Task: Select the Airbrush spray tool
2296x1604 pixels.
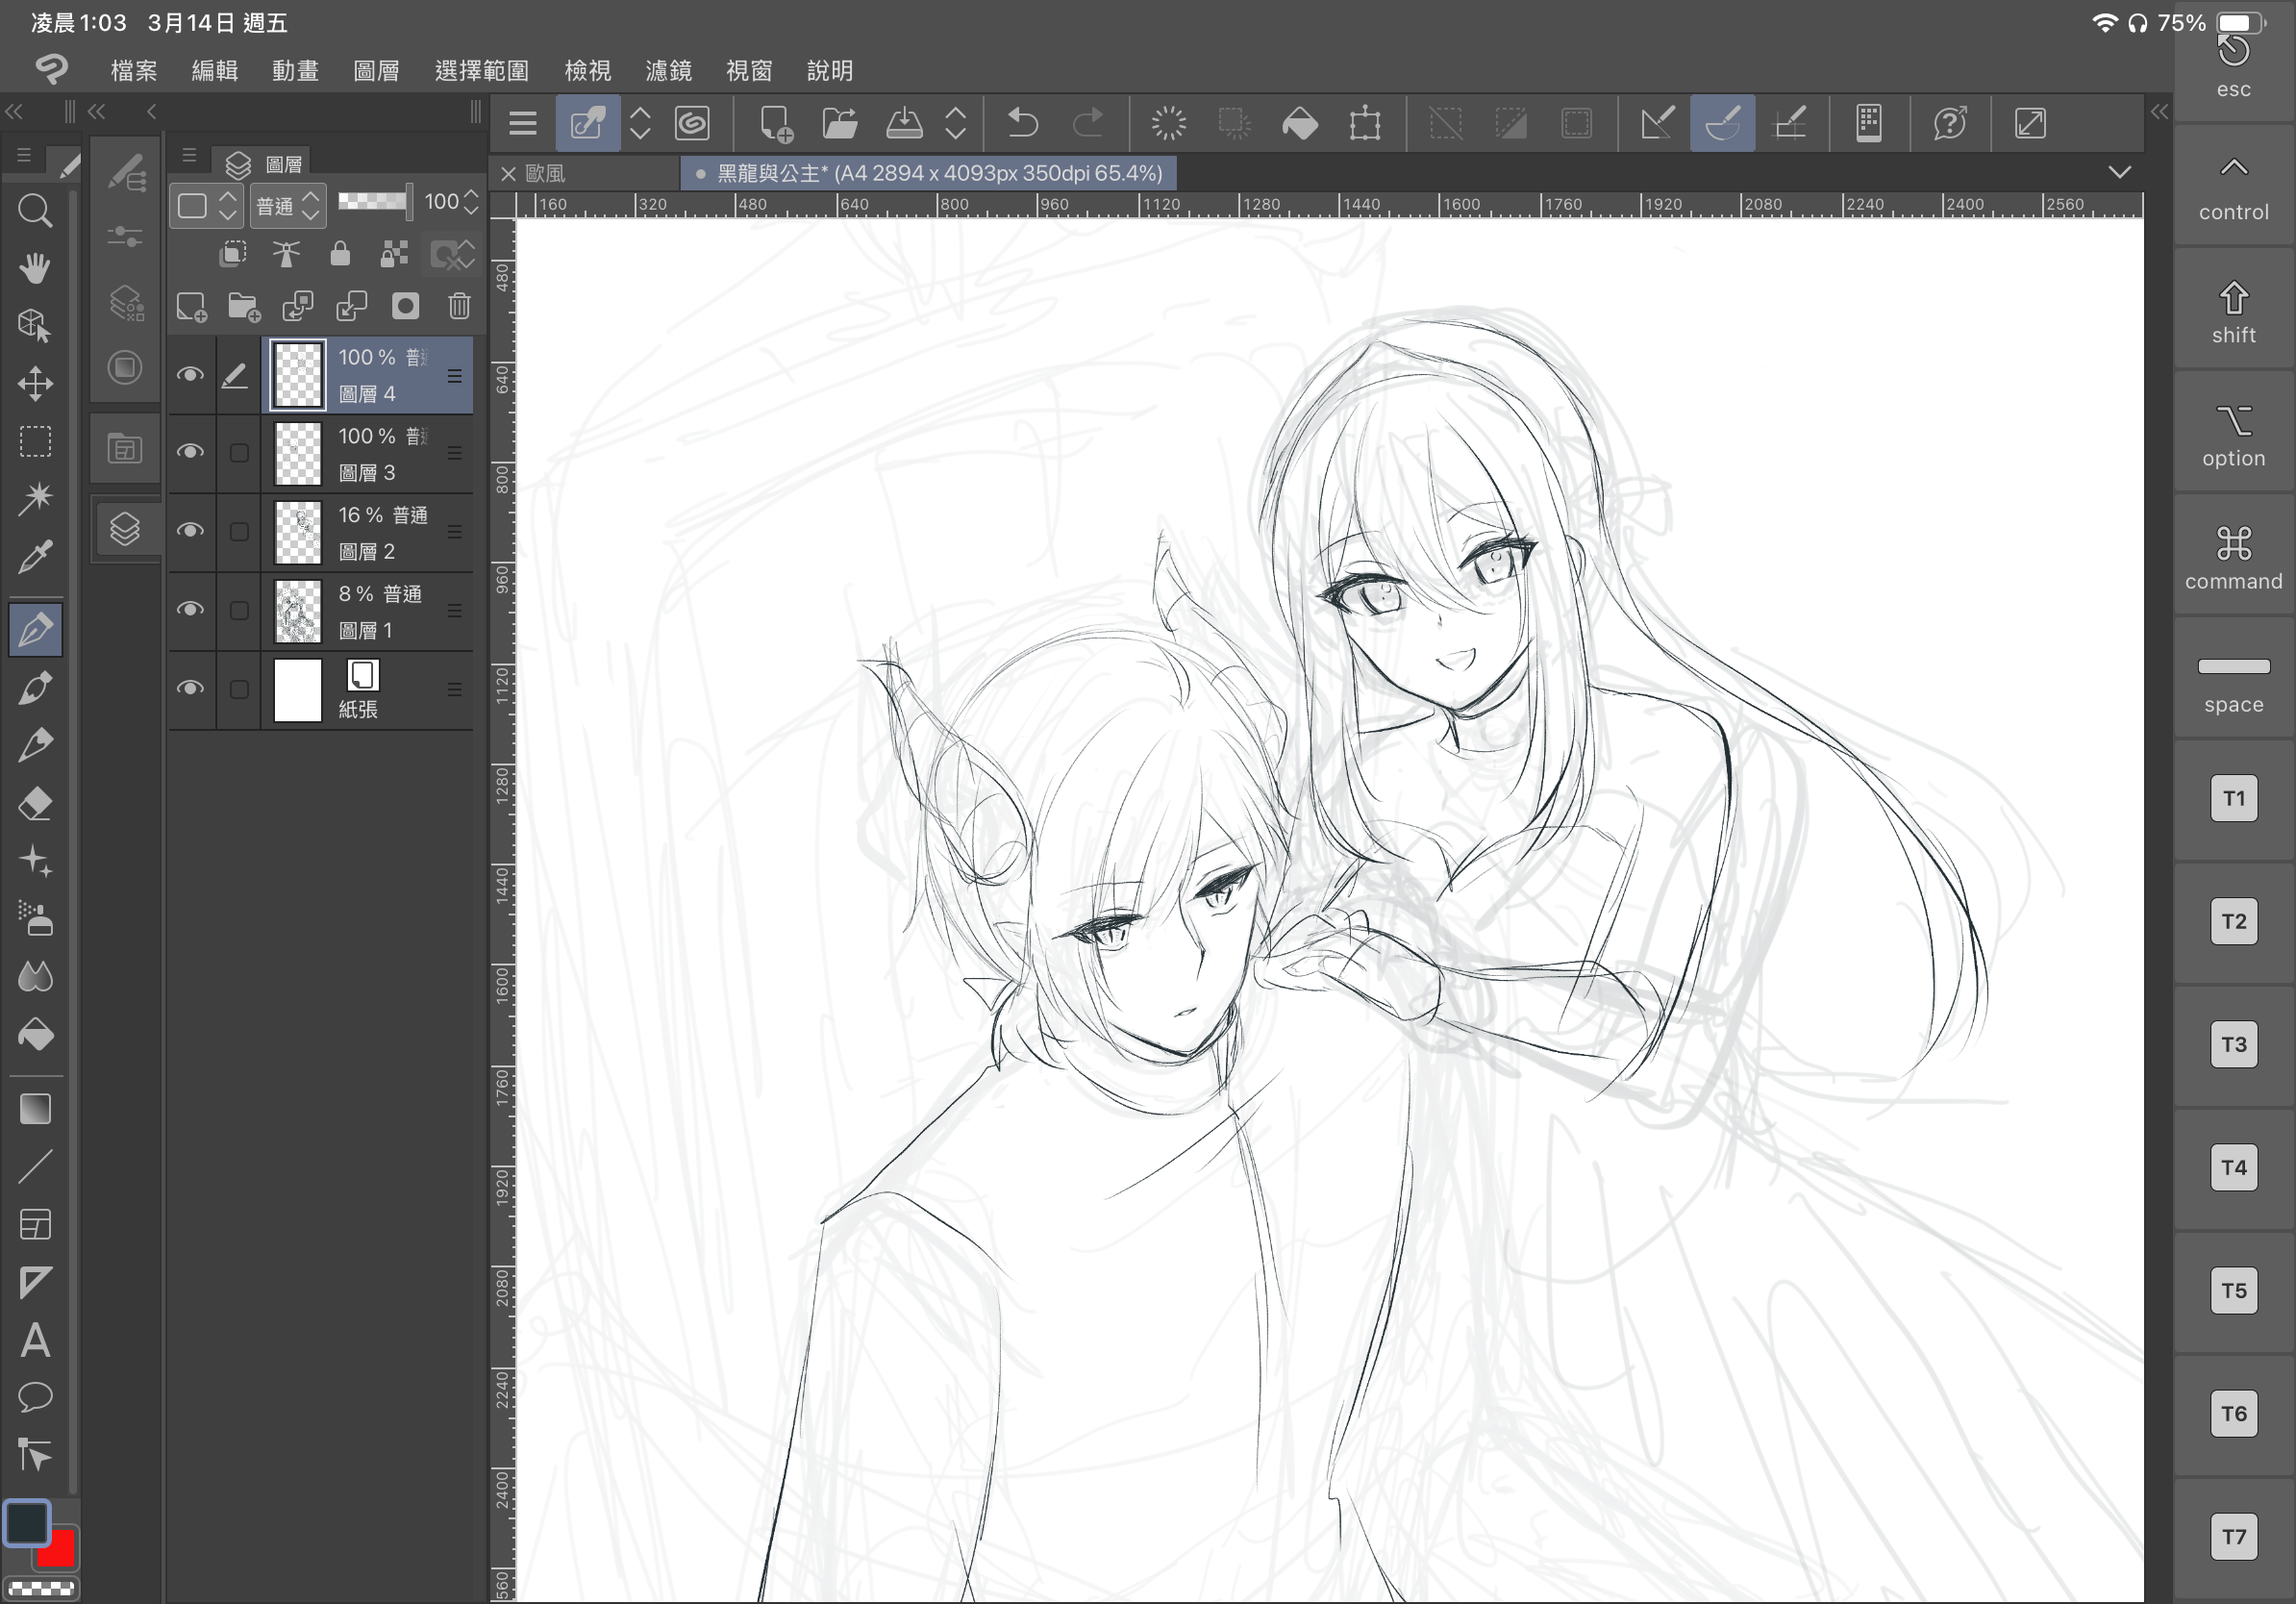Action: click(35, 919)
